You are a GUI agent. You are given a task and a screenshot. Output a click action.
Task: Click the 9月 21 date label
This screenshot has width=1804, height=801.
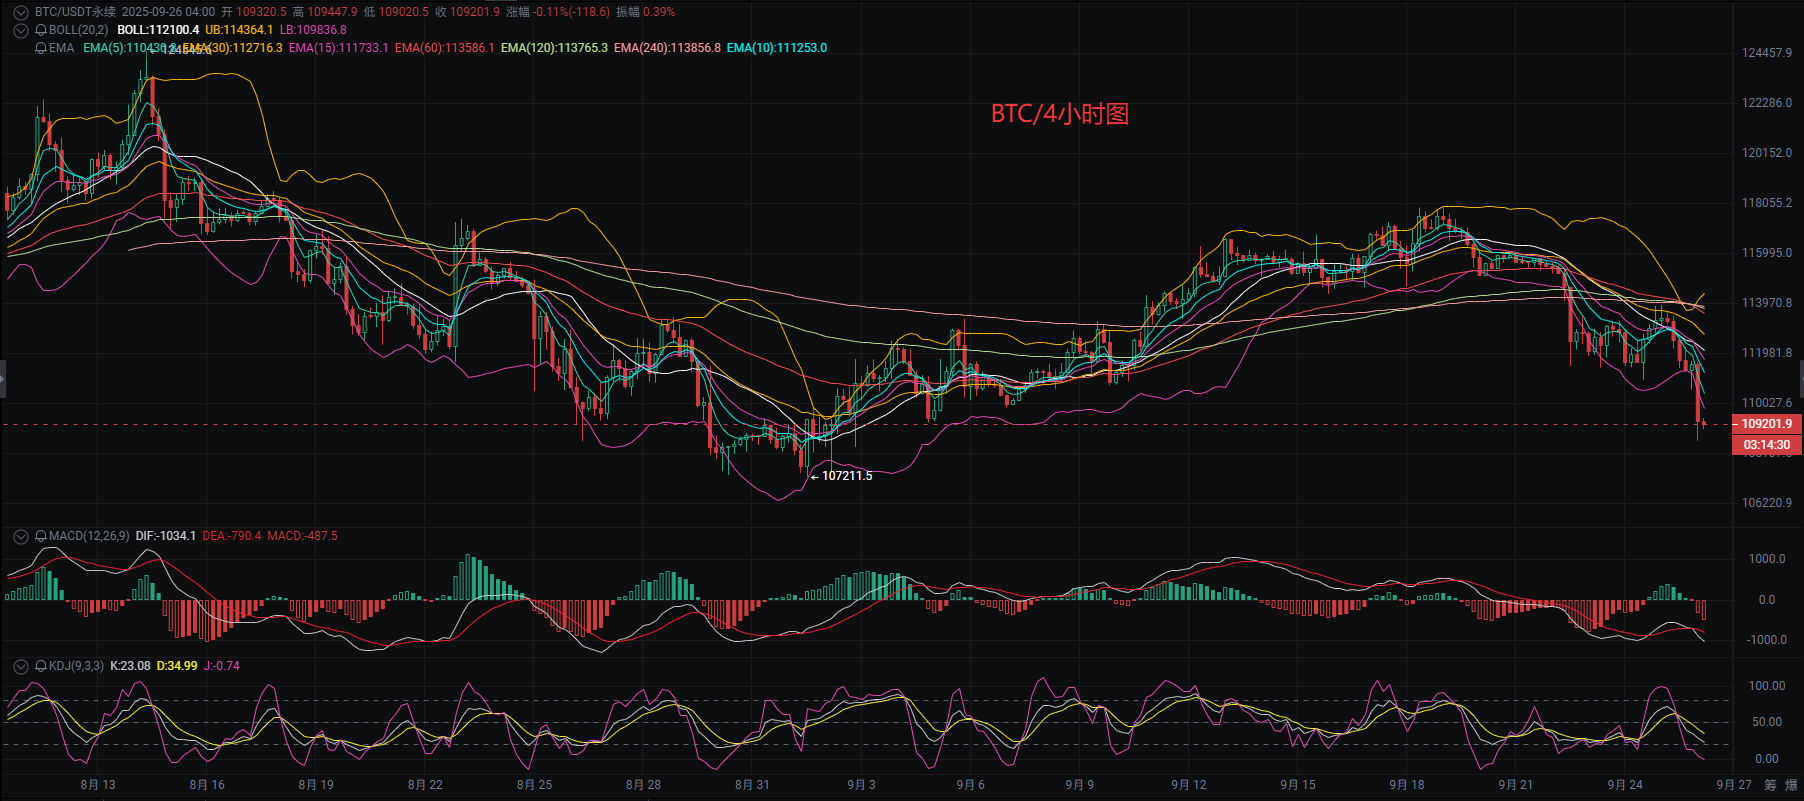[x=1516, y=785]
